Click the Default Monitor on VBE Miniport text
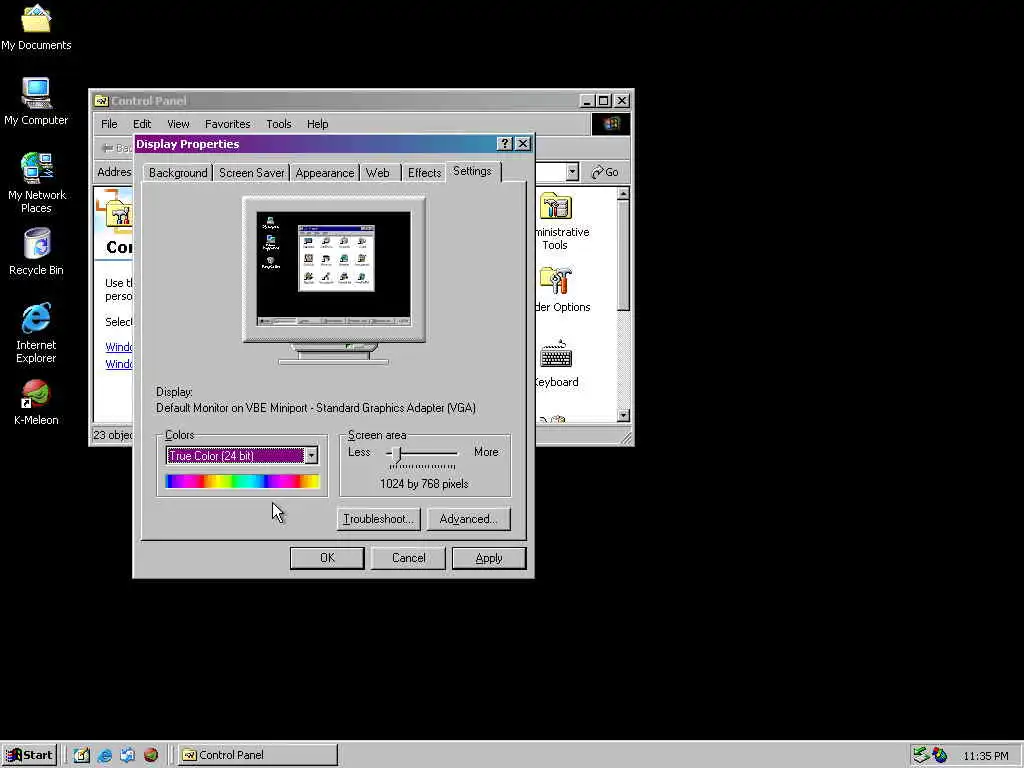The height and width of the screenshot is (768, 1024). pos(316,408)
